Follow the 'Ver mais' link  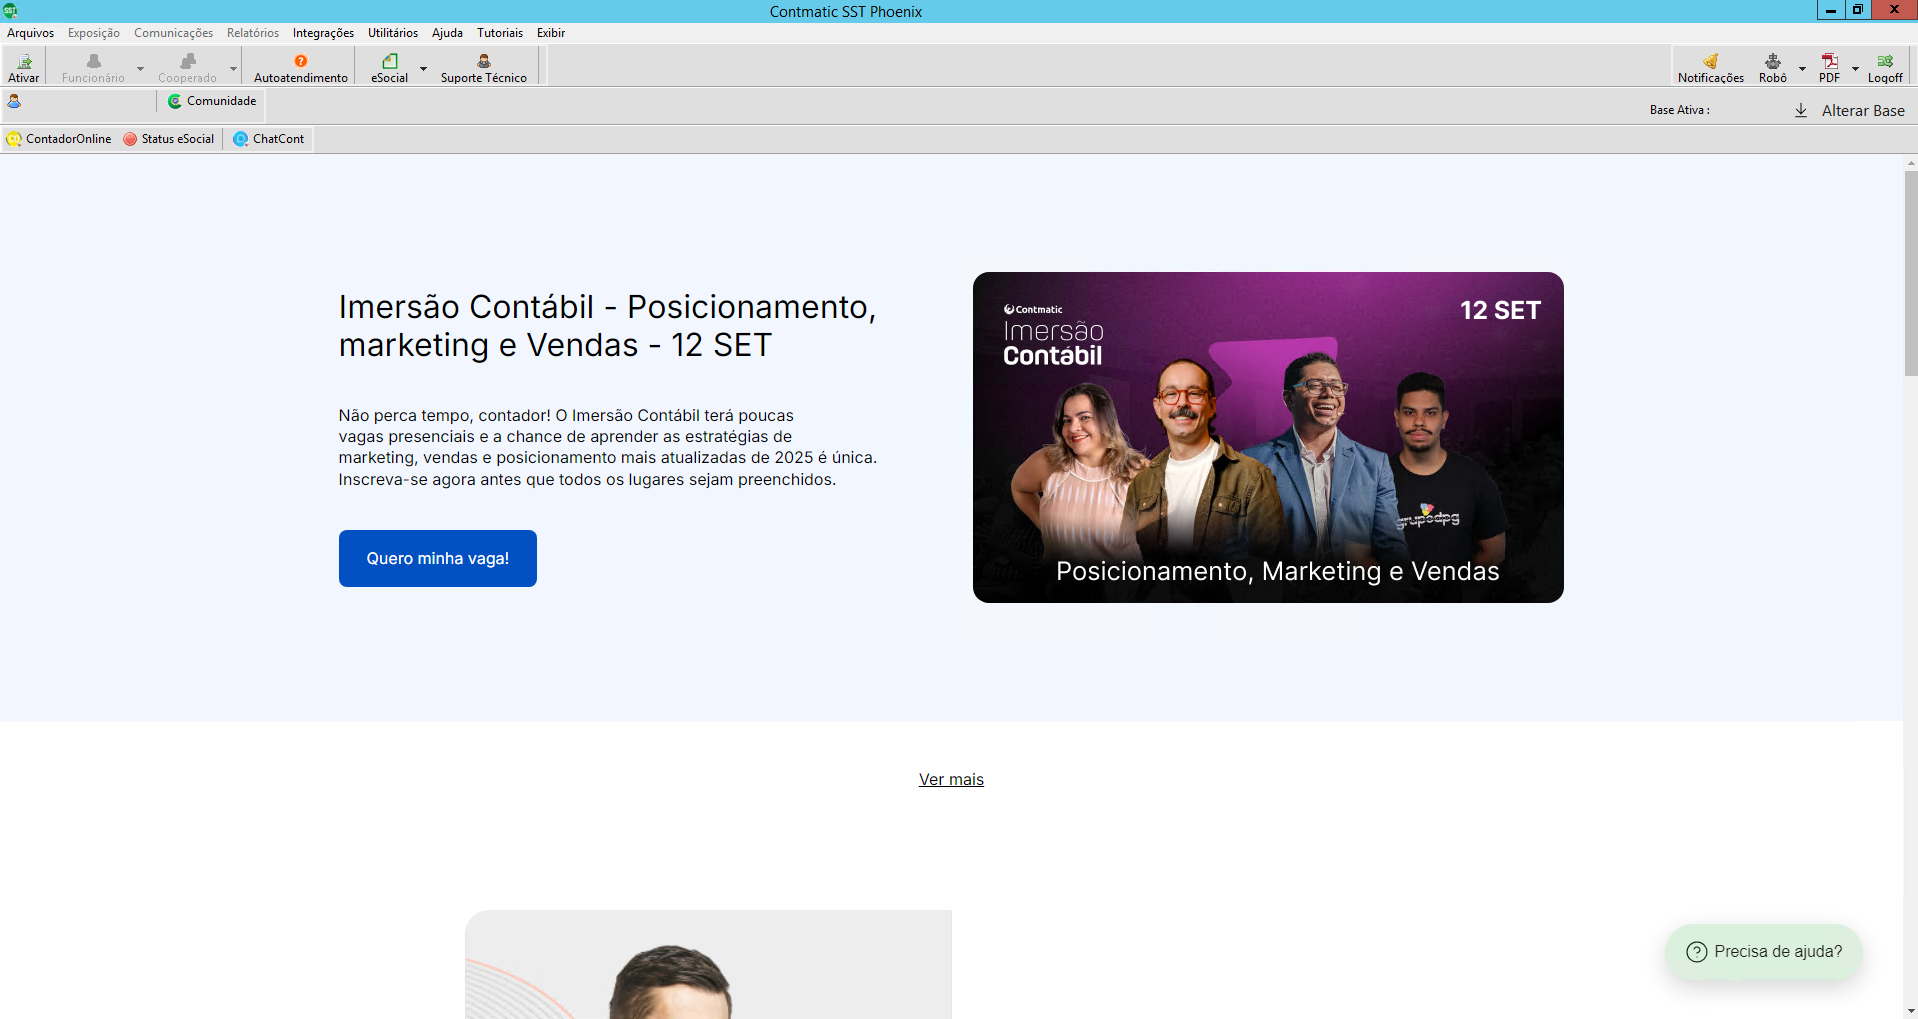951,779
